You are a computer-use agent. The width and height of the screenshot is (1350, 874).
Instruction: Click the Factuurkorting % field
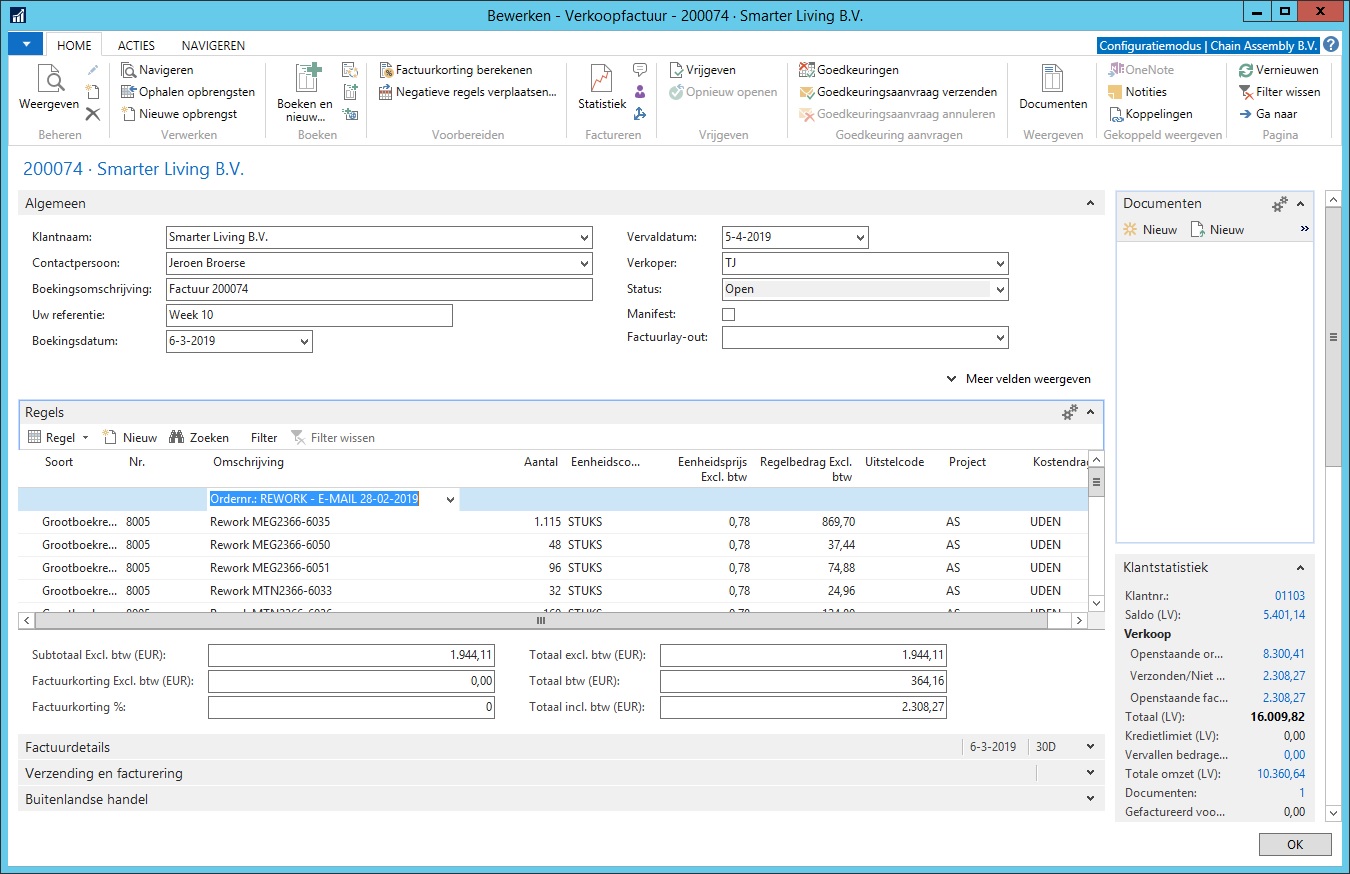pyautogui.click(x=352, y=707)
